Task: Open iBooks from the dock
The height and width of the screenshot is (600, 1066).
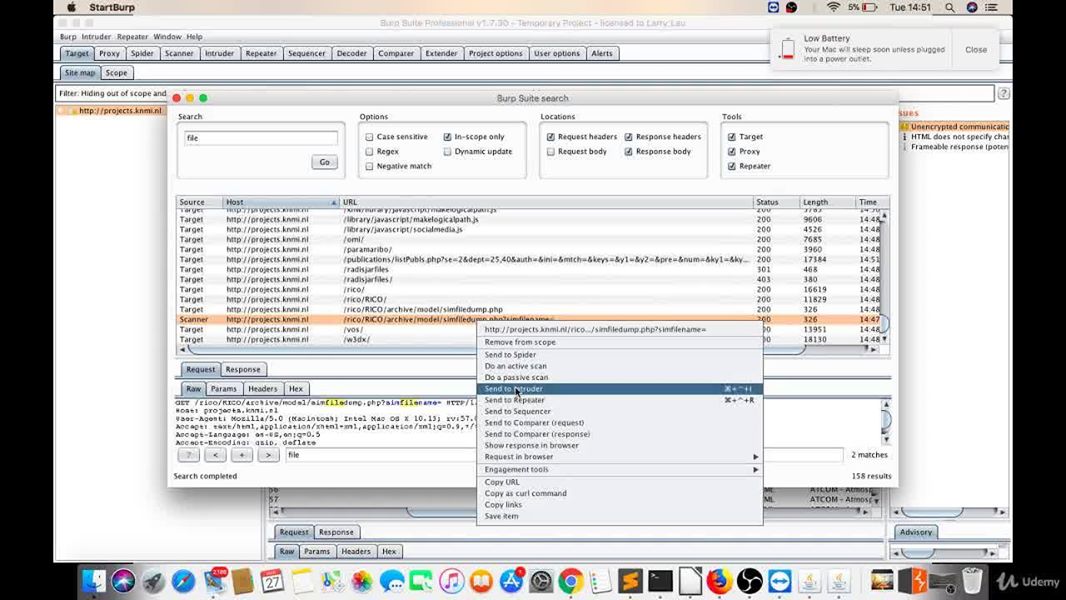Action: pyautogui.click(x=481, y=581)
